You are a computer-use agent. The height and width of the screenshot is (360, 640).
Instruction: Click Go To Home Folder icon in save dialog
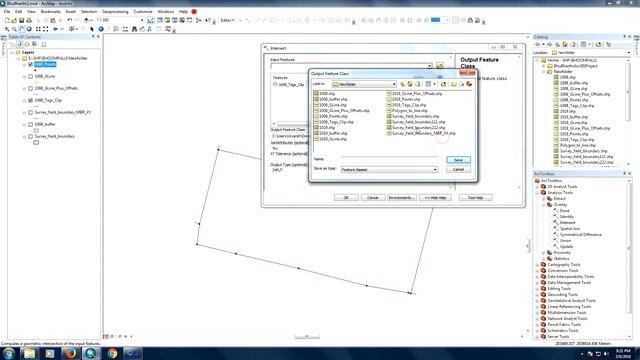pyautogui.click(x=410, y=84)
